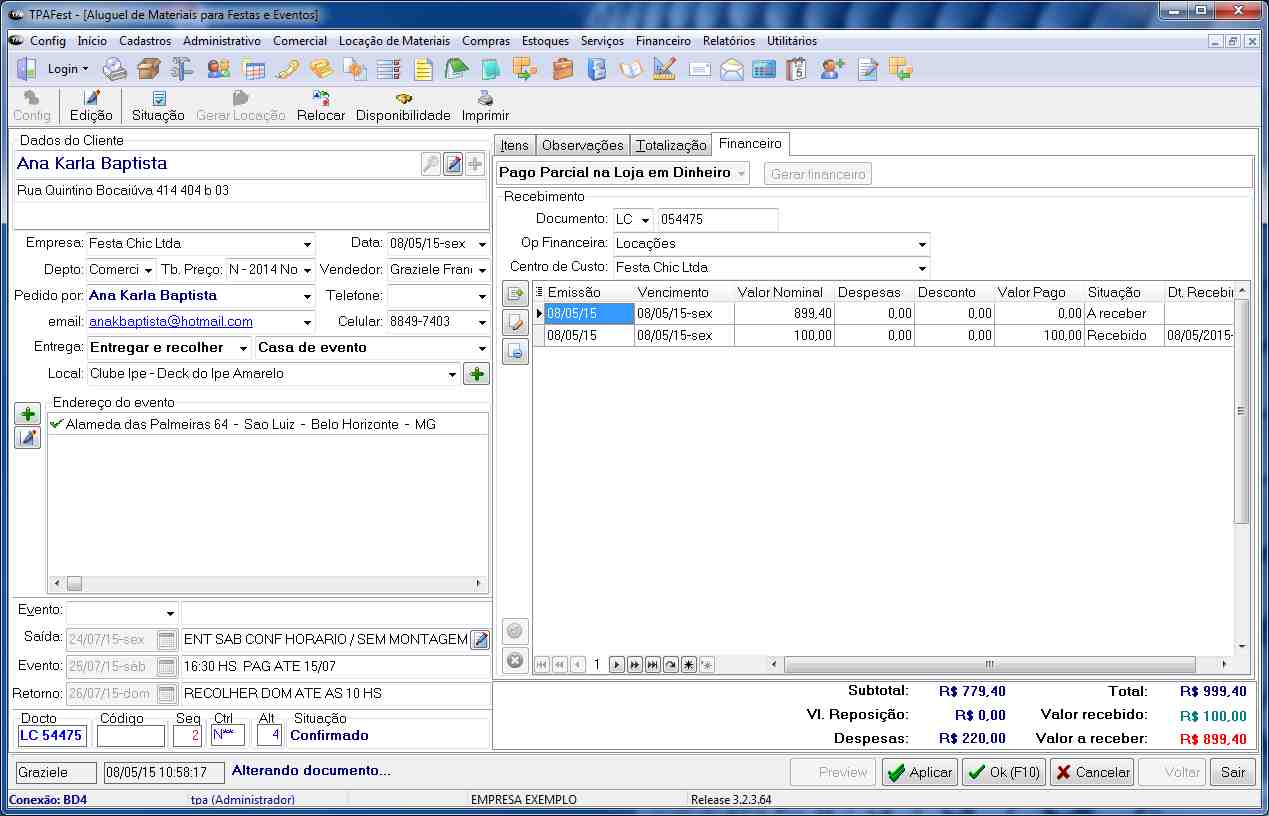Click the grid's horizontal scrollbar
This screenshot has width=1269, height=816.
point(988,665)
